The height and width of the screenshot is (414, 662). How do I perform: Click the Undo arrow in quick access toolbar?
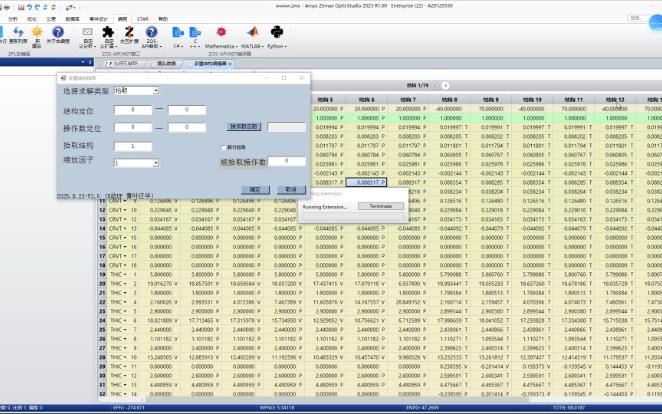tap(29, 7)
